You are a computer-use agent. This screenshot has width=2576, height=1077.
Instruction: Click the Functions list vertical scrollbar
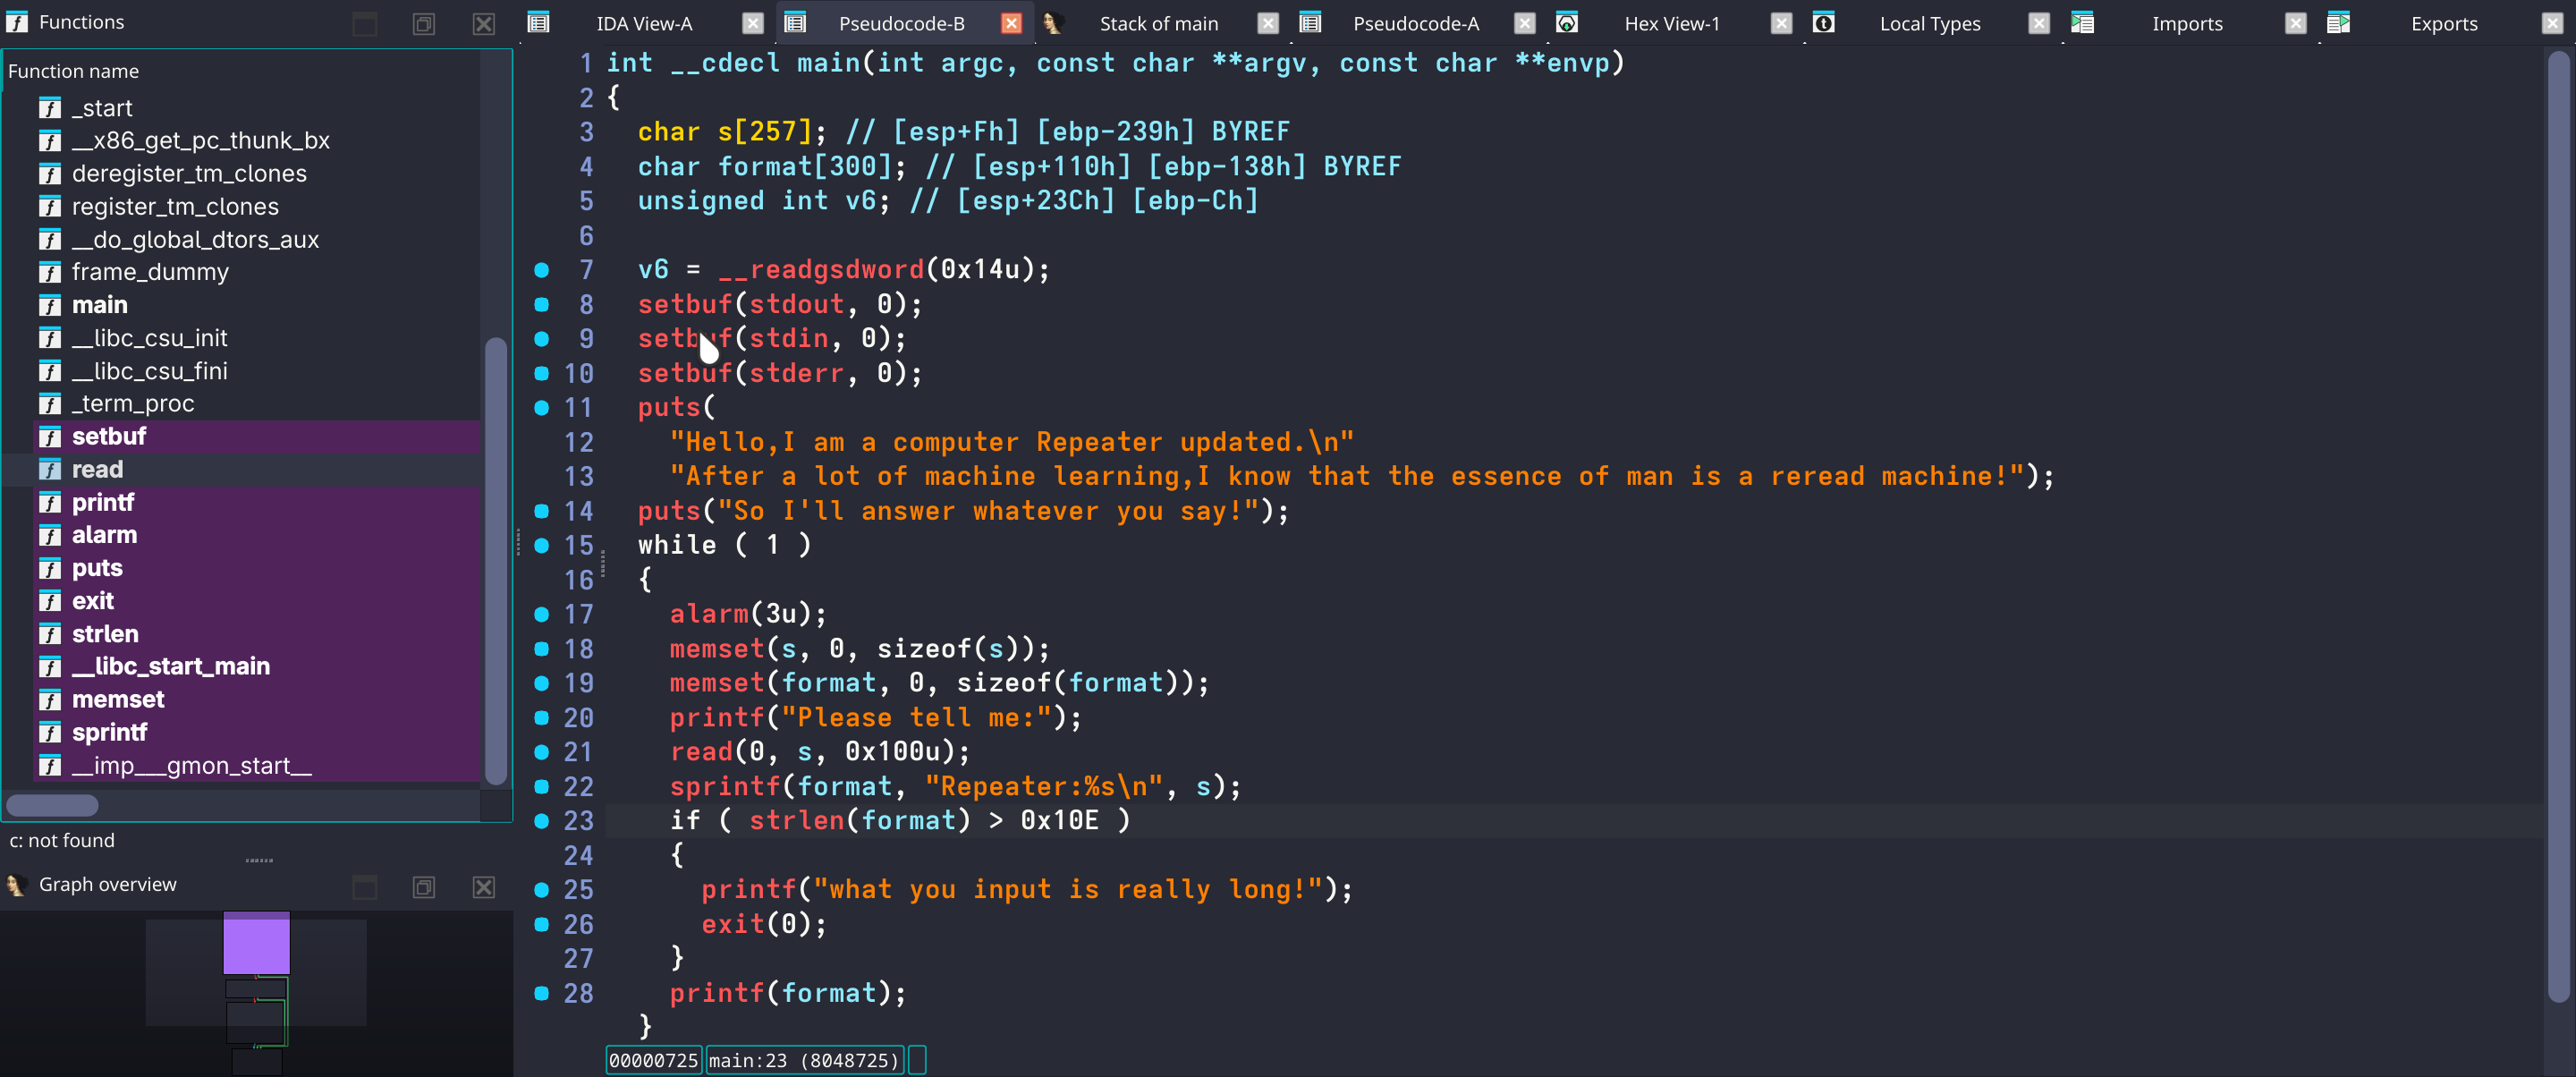coord(495,561)
